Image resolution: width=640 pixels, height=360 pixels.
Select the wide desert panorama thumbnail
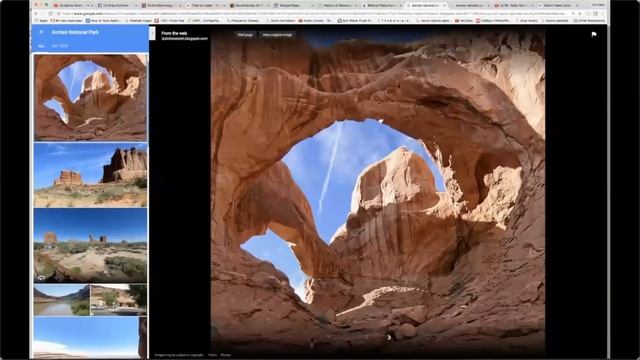pyautogui.click(x=91, y=245)
